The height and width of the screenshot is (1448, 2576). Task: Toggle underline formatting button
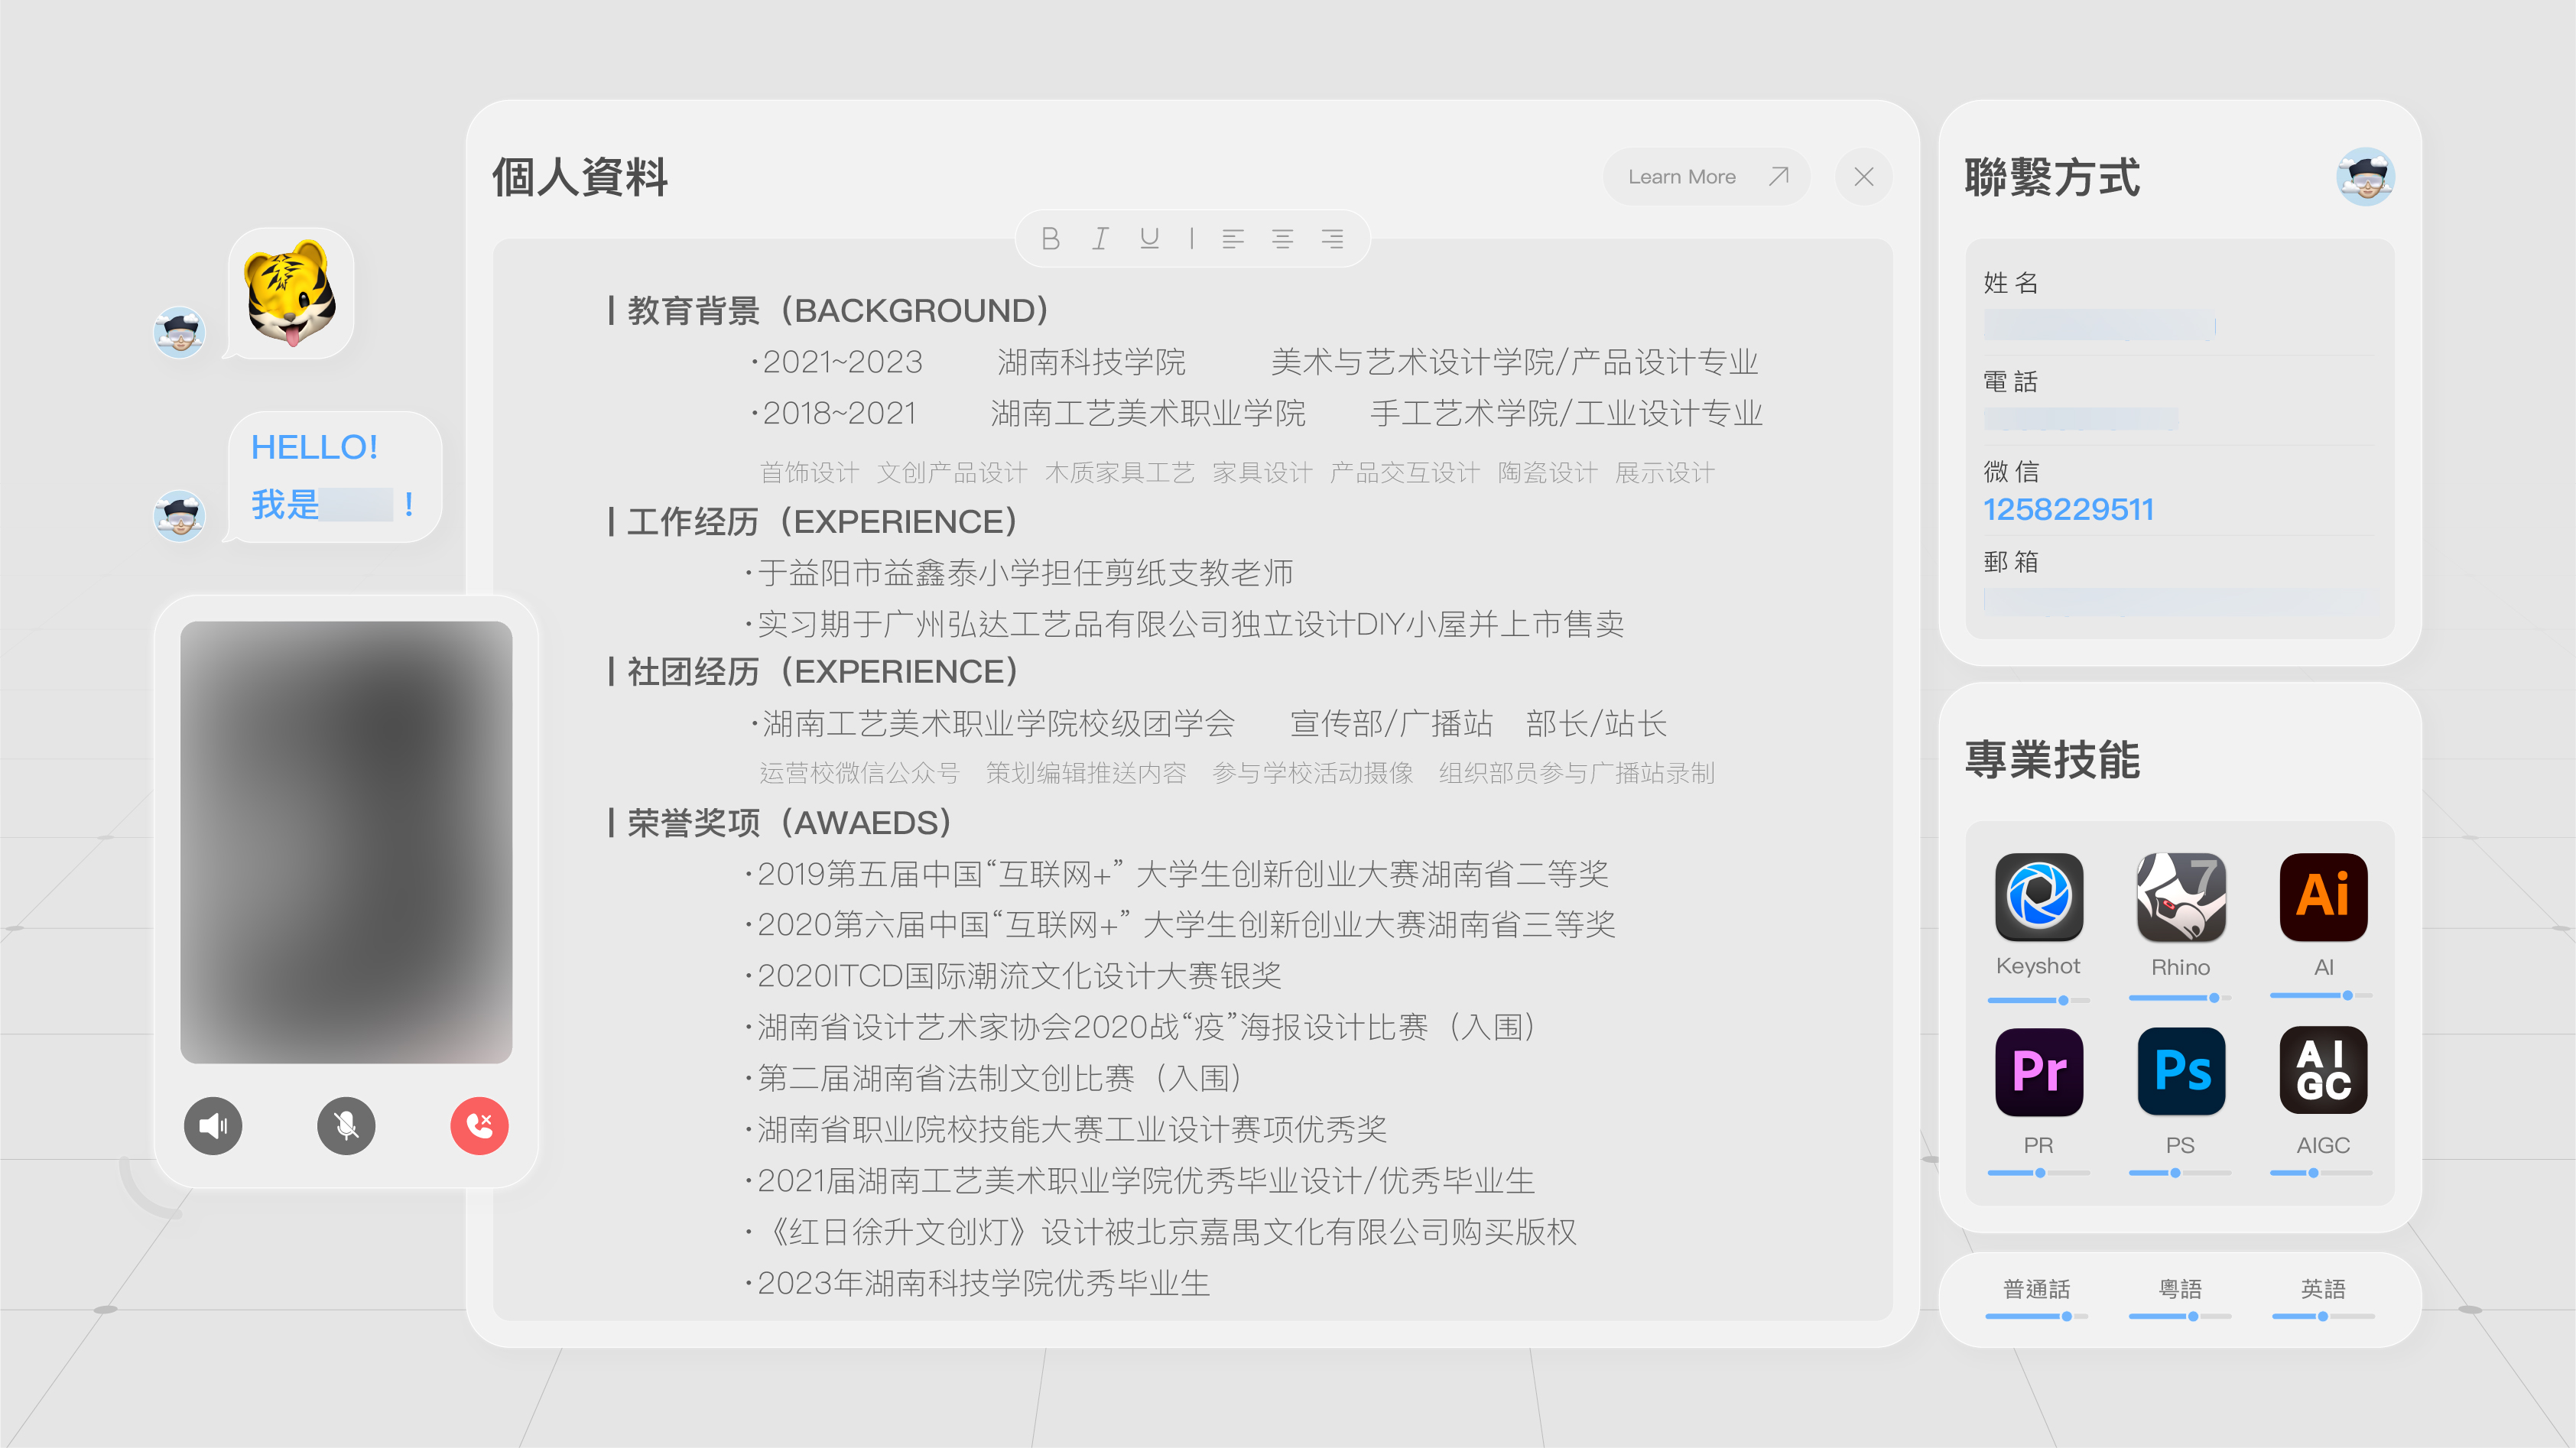(1149, 238)
